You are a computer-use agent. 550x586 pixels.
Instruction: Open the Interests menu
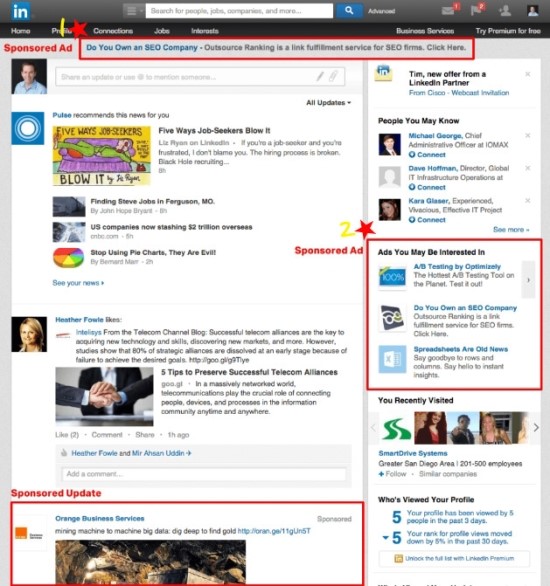point(205,31)
